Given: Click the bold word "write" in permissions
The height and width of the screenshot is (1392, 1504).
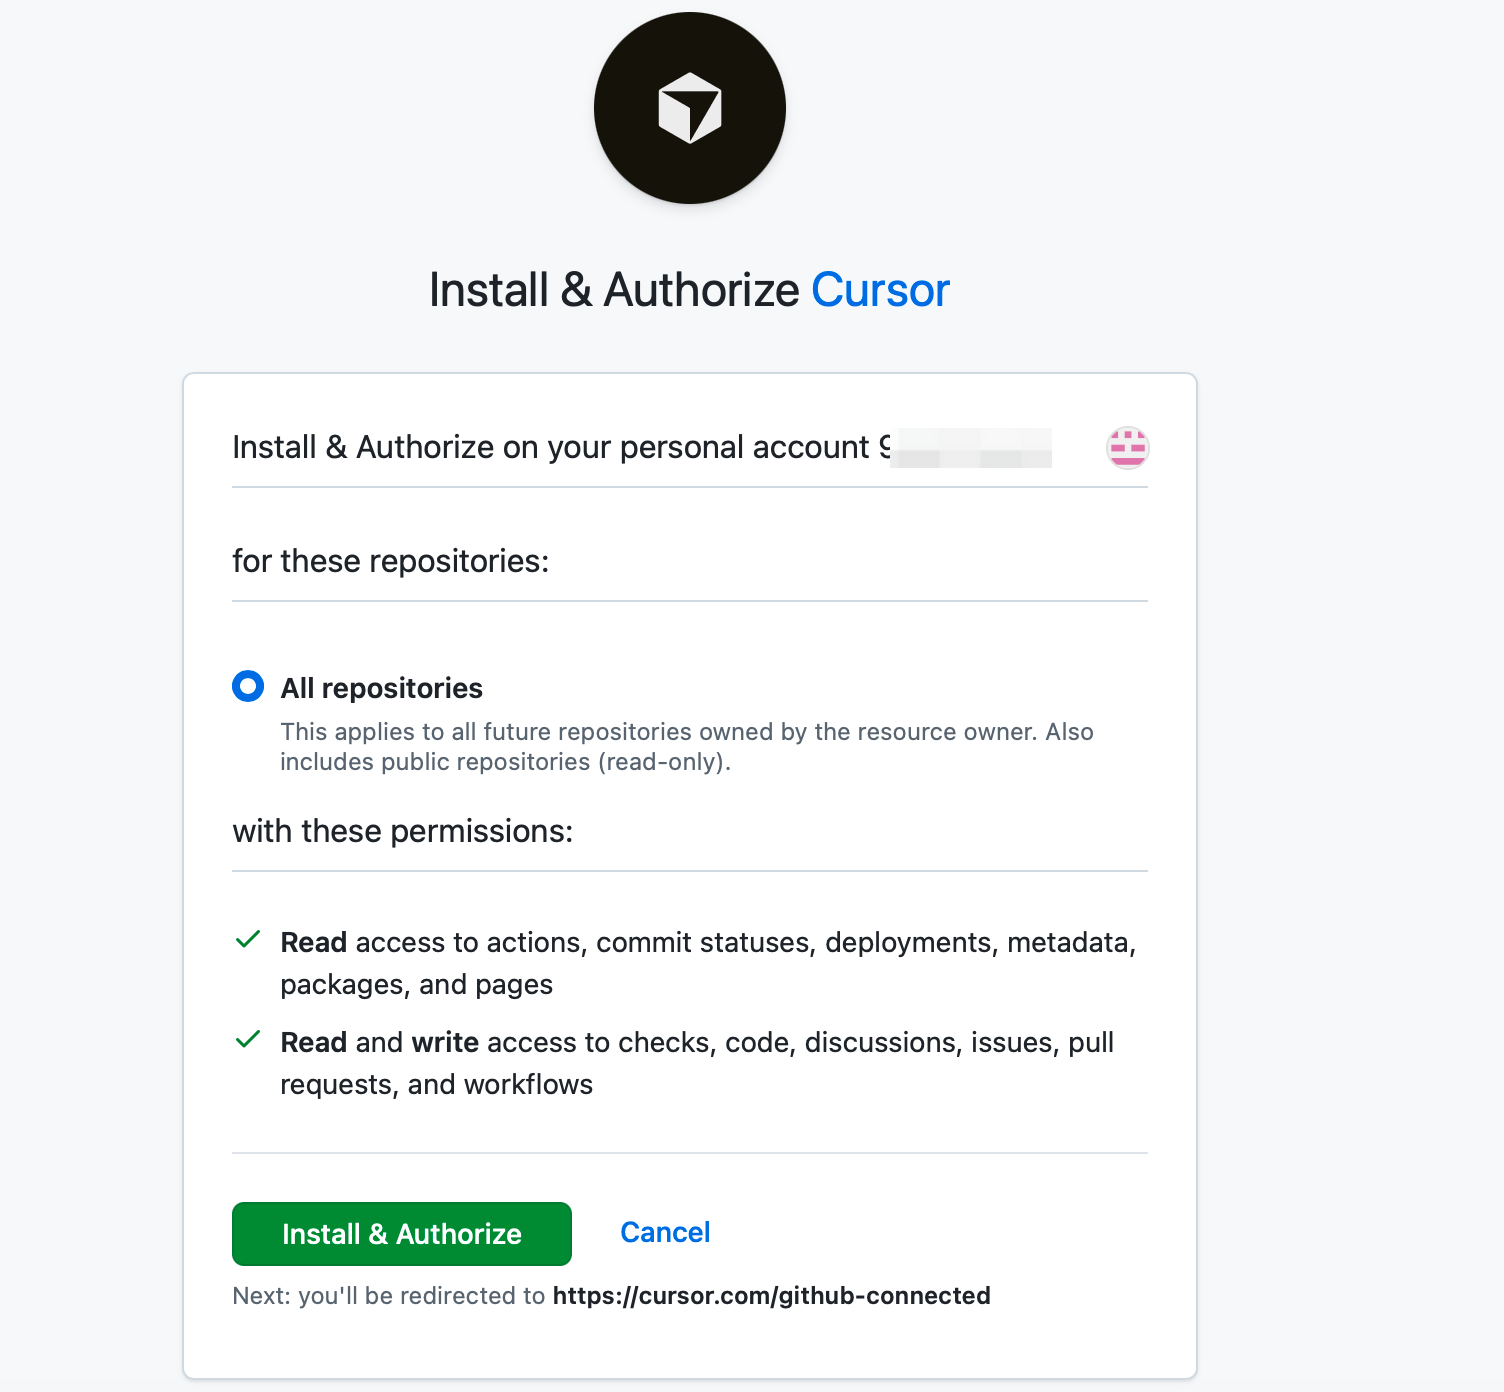Looking at the screenshot, I should (445, 1042).
